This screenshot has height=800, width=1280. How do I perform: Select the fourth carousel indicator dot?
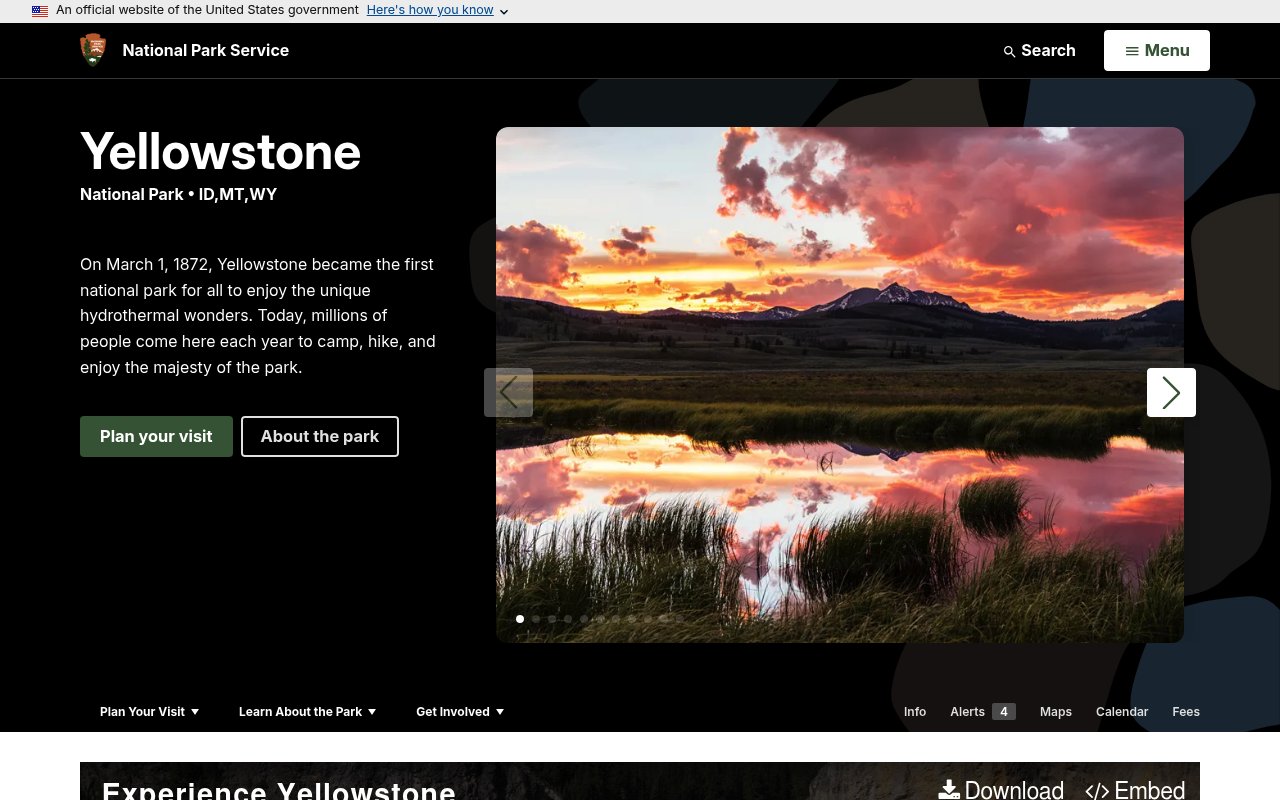[568, 619]
